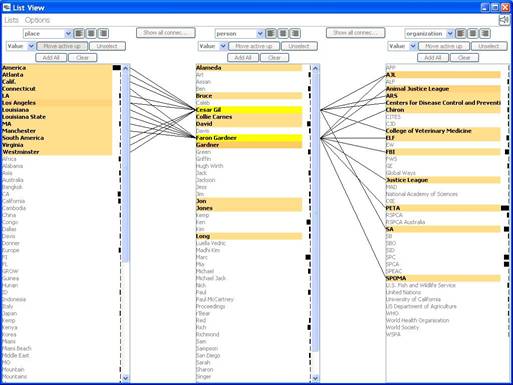Pick right-align icon in place list
The width and height of the screenshot is (513, 385).
pyautogui.click(x=103, y=33)
